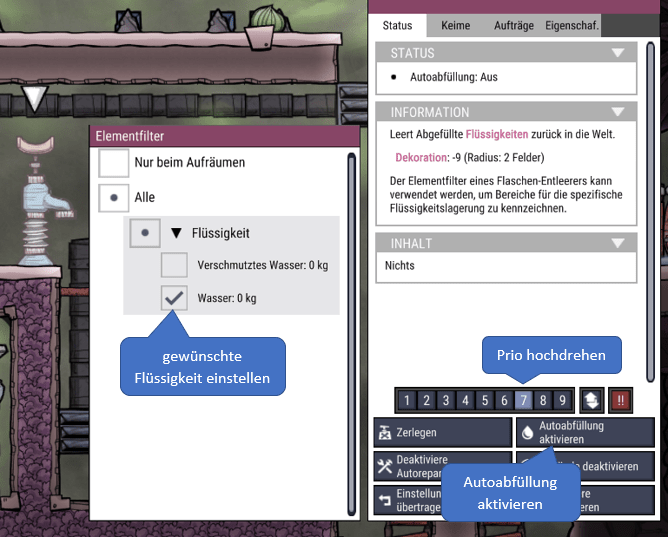
Task: Click the Zerlegen button
Action: tap(443, 432)
